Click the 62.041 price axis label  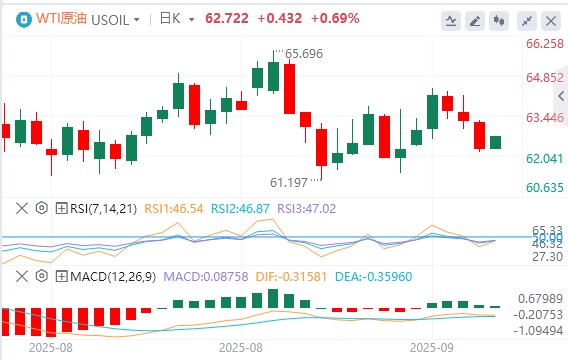(545, 159)
